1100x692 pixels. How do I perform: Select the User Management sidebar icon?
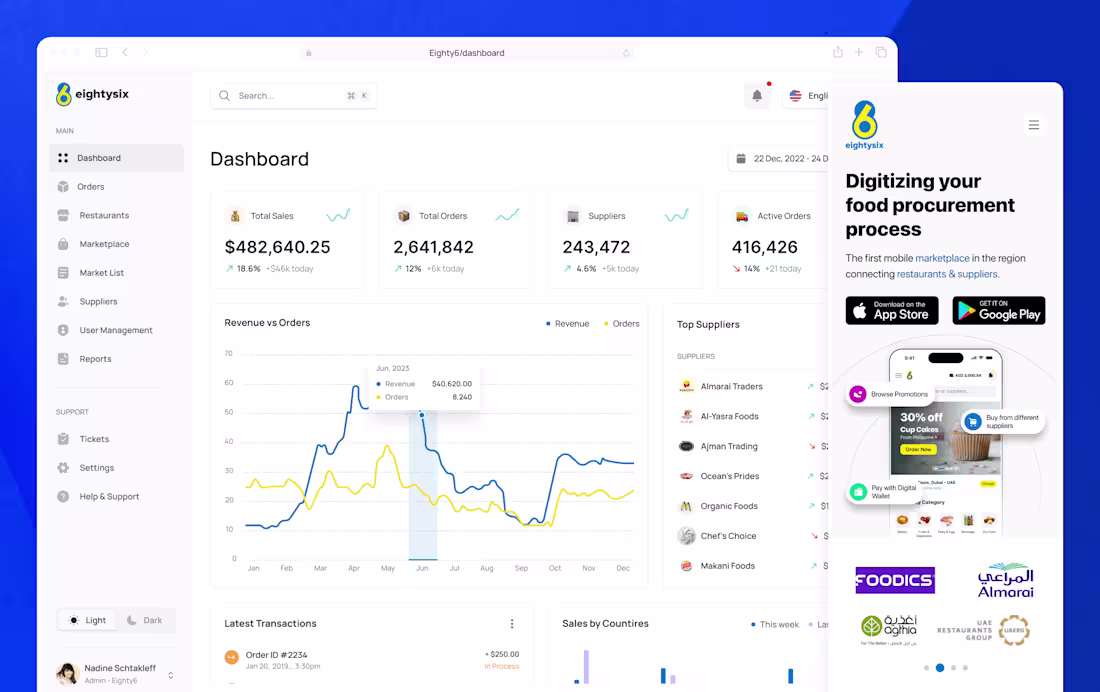click(x=64, y=330)
